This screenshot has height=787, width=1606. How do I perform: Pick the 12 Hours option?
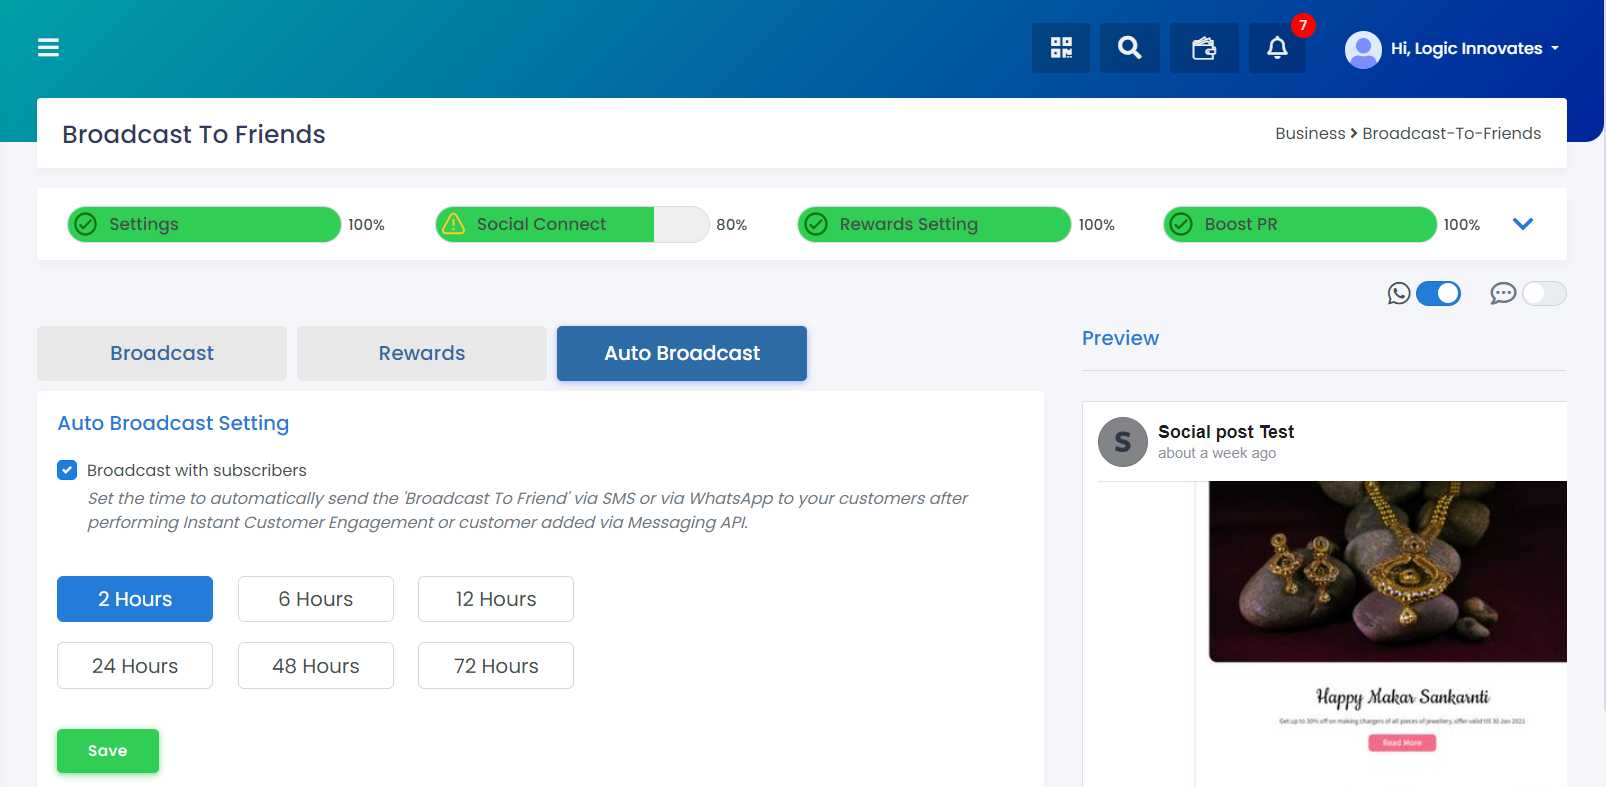click(x=496, y=599)
